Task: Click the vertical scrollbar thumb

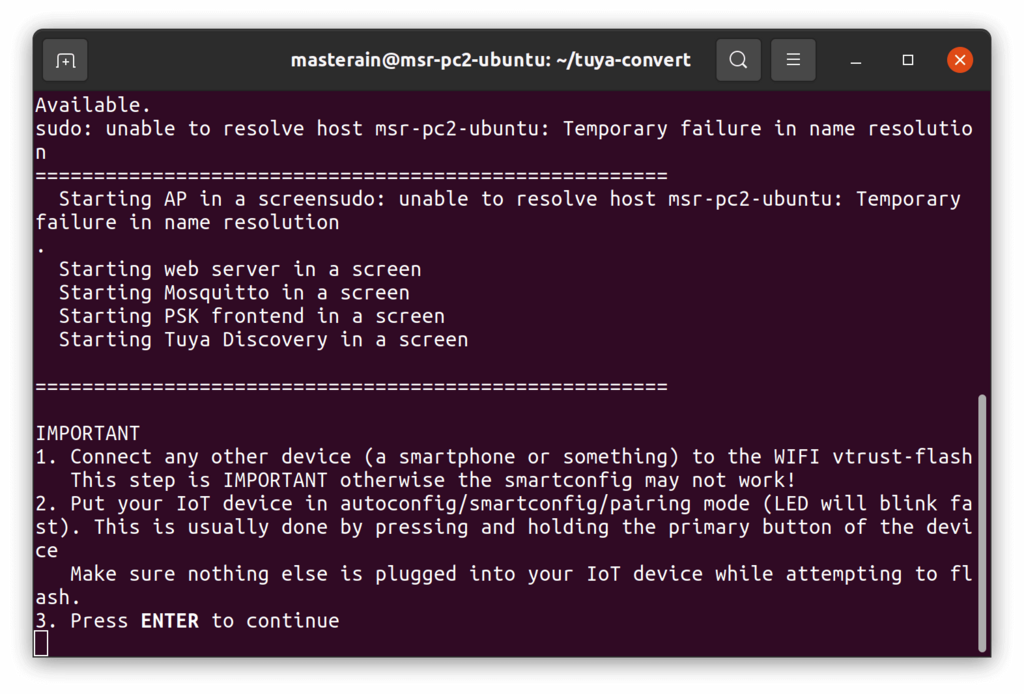Action: 982,522
